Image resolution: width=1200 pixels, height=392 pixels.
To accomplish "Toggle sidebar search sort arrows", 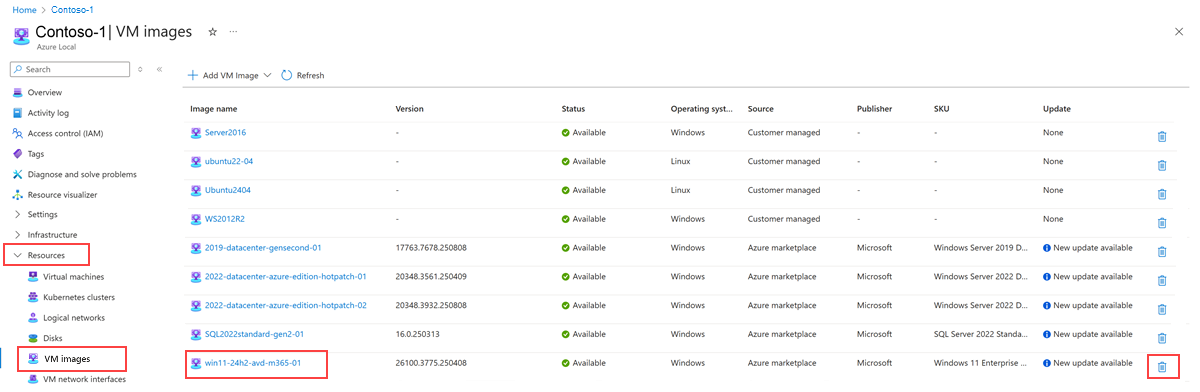I will (140, 69).
